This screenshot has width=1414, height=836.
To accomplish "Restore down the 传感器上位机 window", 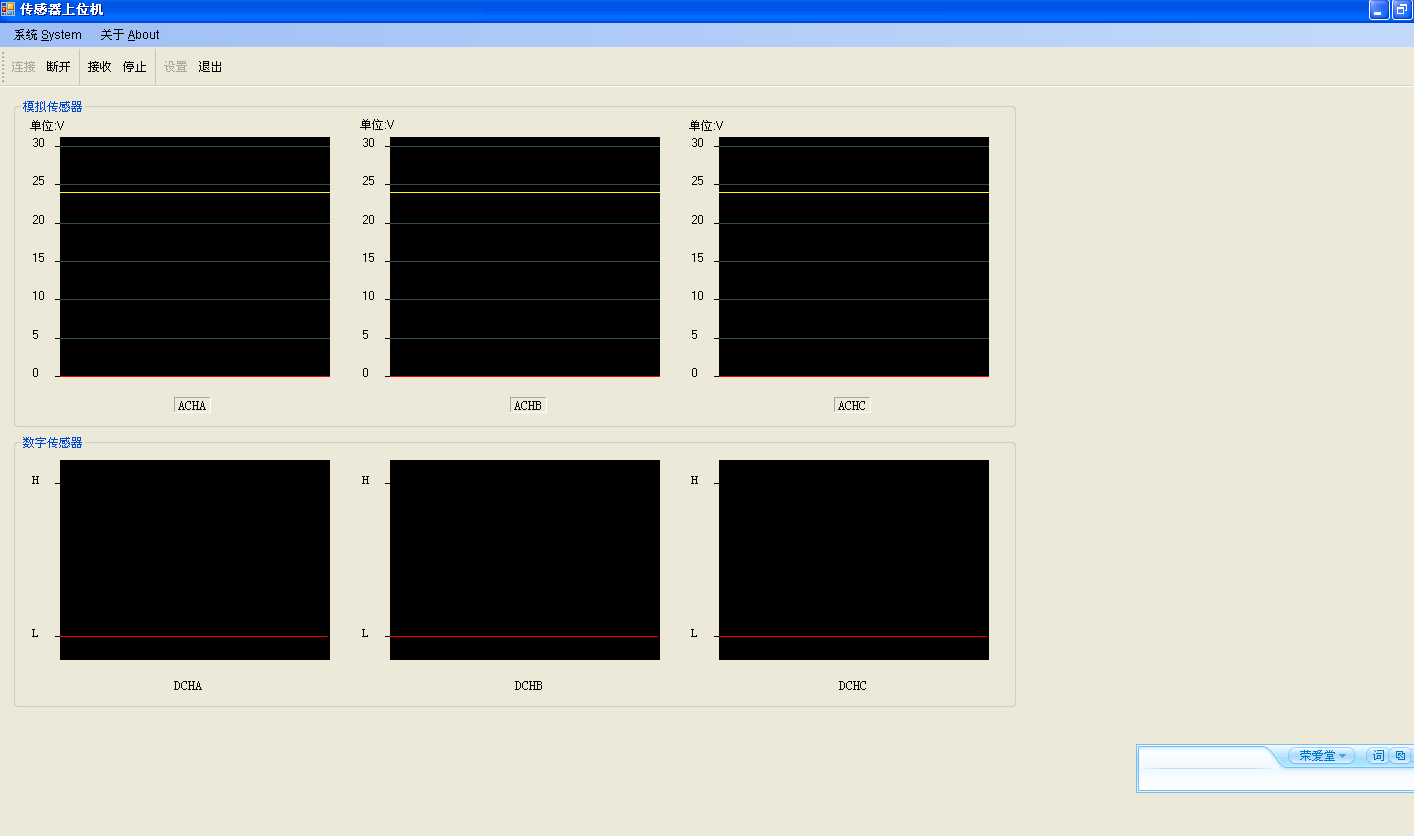I will coord(1401,10).
